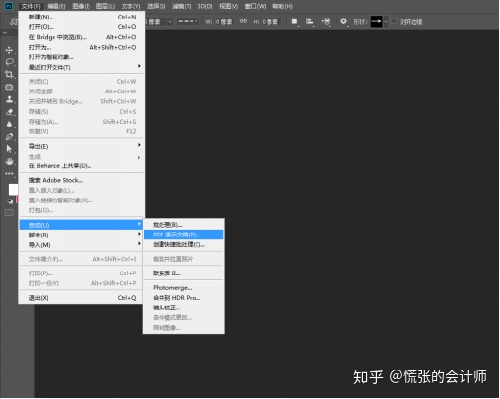Choose Photomerge entry

point(184,287)
